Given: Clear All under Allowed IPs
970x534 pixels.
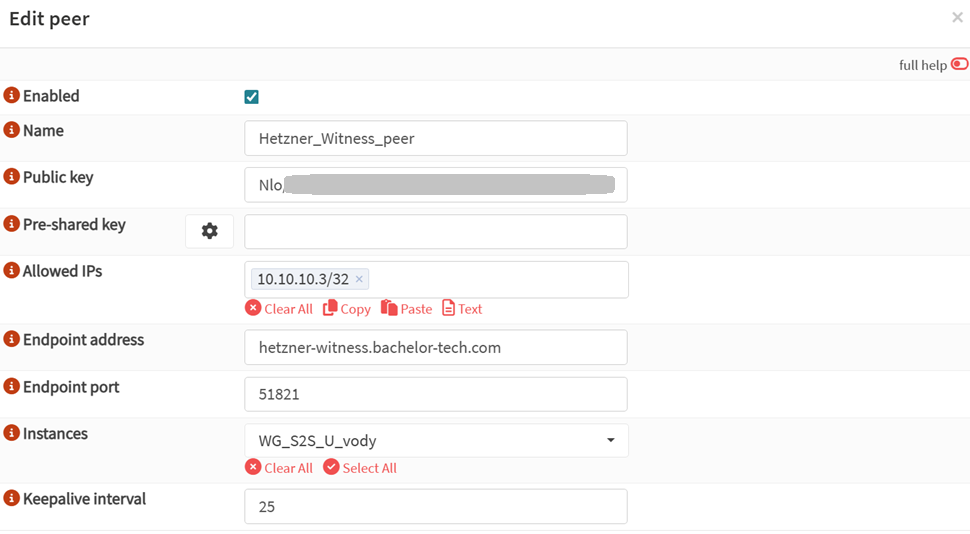Looking at the screenshot, I should pos(279,309).
